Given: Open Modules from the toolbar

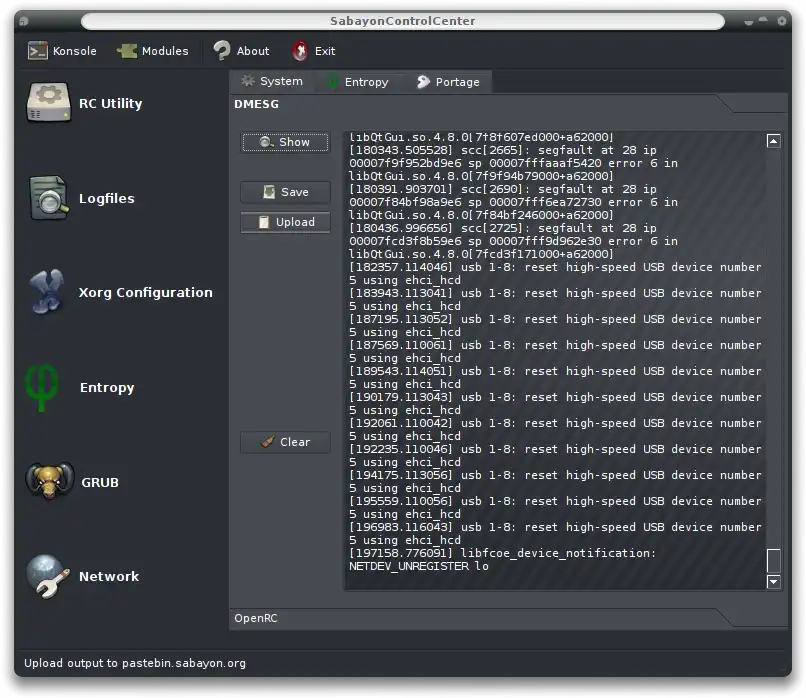Looking at the screenshot, I should point(153,51).
